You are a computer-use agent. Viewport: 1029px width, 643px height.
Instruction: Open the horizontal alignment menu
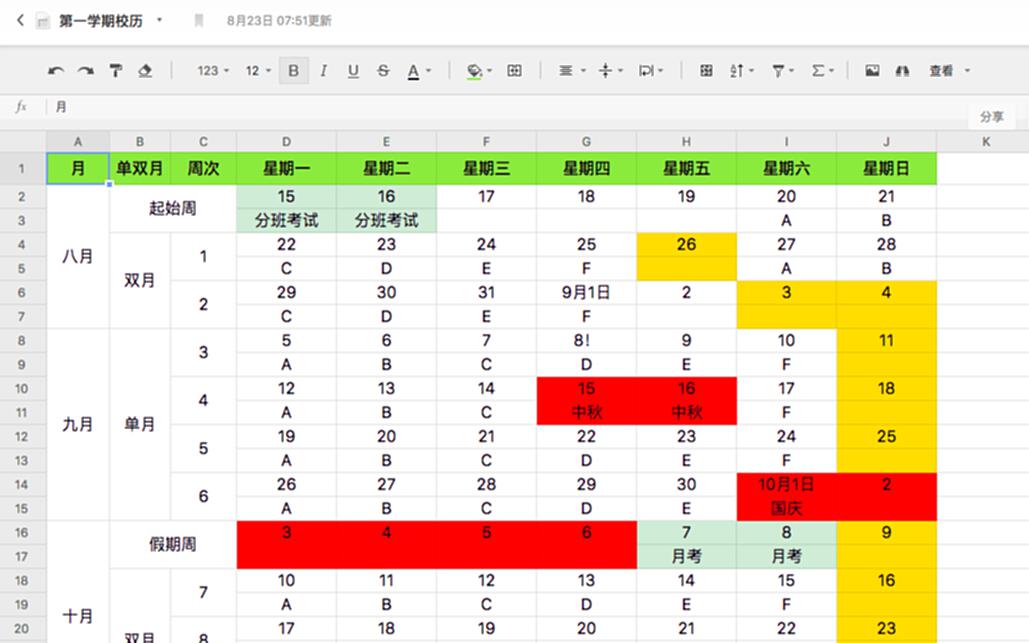(x=571, y=71)
